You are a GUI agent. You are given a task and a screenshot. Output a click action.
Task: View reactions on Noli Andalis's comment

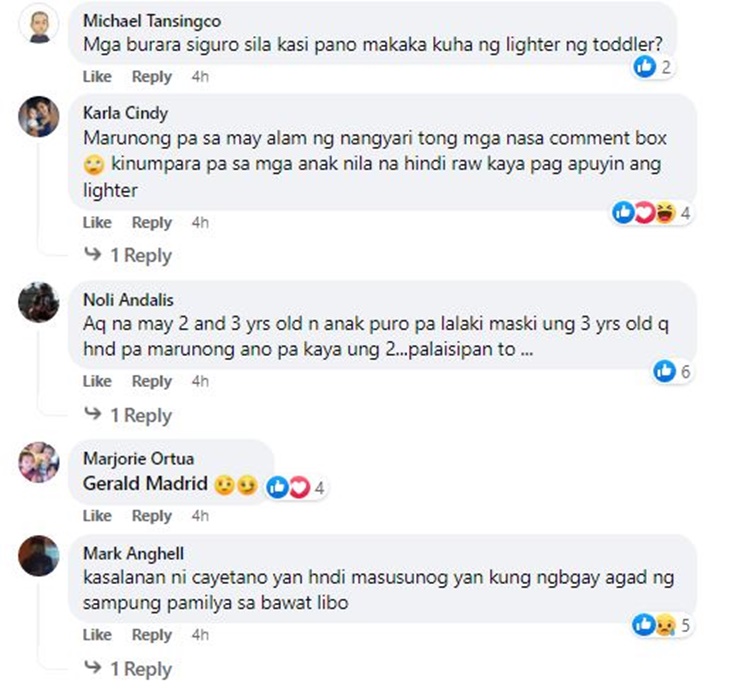[x=672, y=371]
